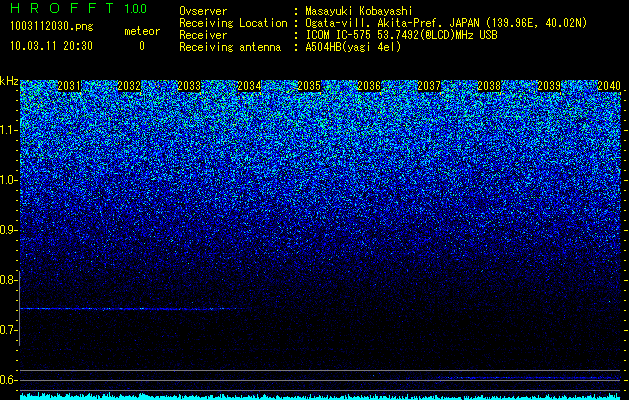Click the HROFFT 1.0.0 title text

click(x=79, y=8)
